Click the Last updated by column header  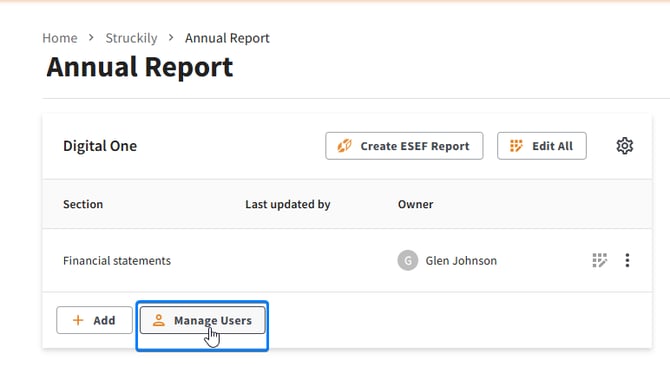point(288,204)
